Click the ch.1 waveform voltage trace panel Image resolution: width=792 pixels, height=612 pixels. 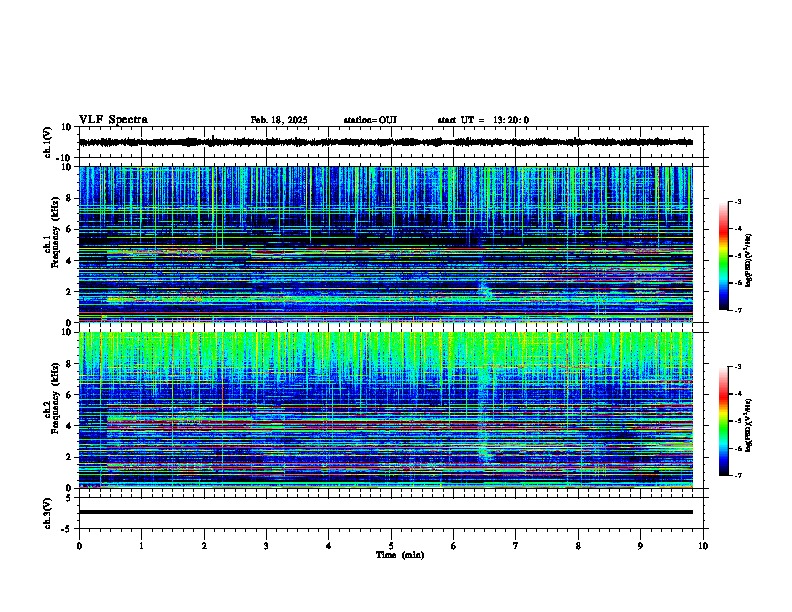tap(391, 142)
